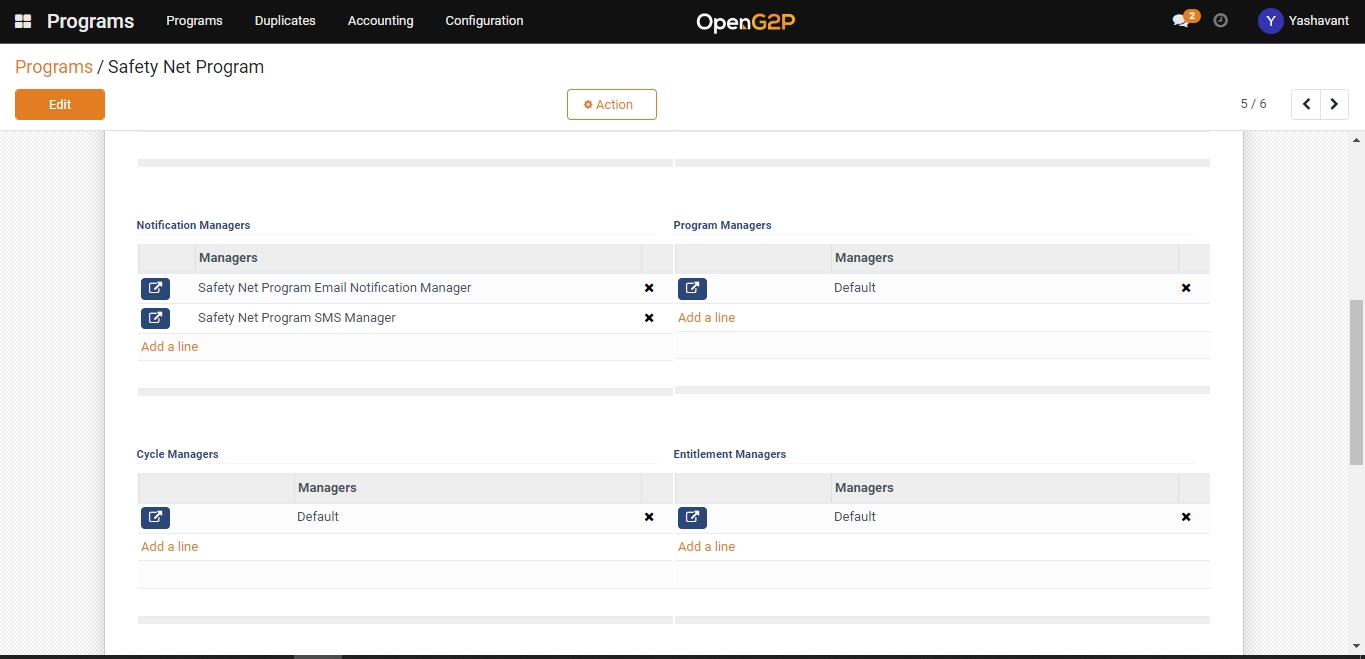Delete the SMS Manager row
Image resolution: width=1365 pixels, height=659 pixels.
coord(649,318)
